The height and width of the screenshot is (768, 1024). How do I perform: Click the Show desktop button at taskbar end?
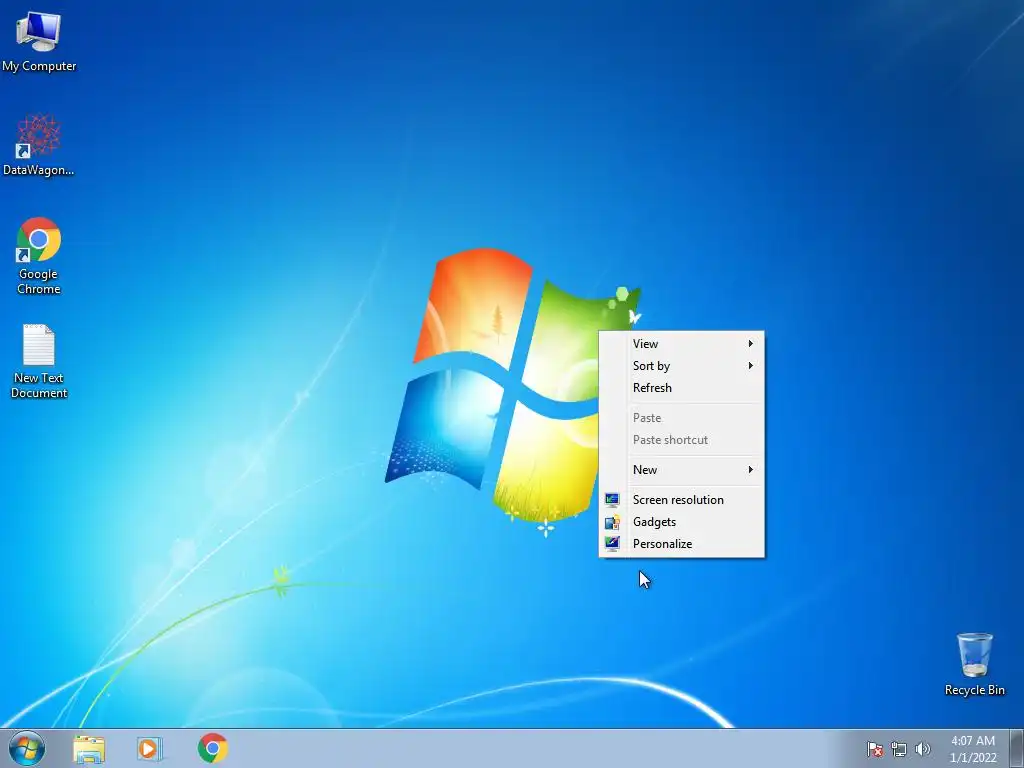click(1017, 748)
